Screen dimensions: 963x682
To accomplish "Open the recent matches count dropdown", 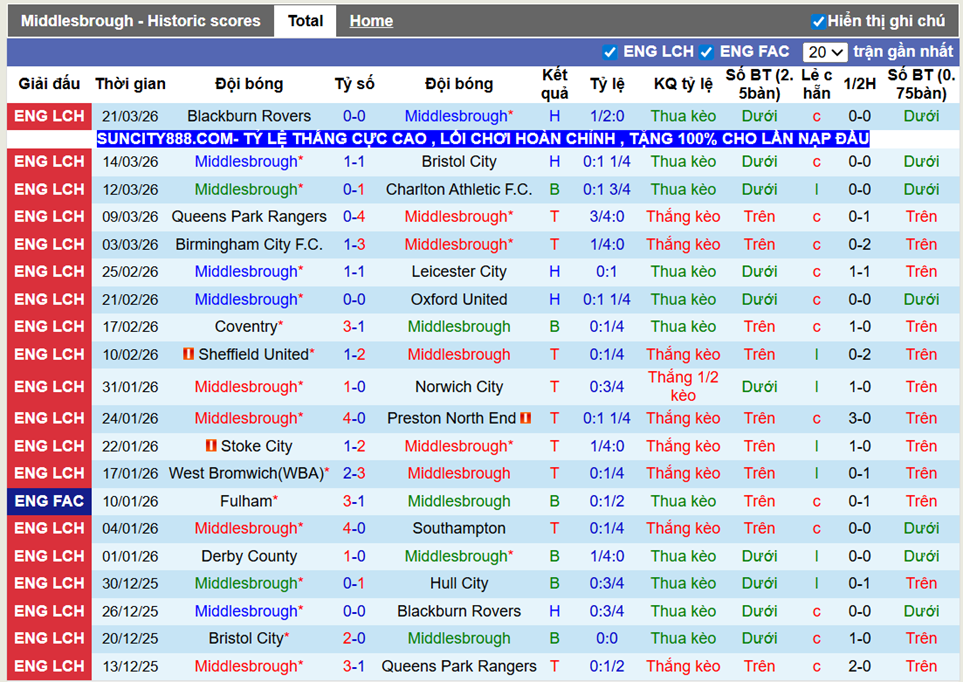I will pyautogui.click(x=824, y=51).
